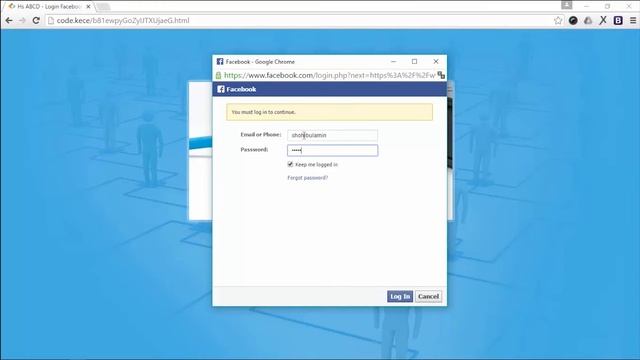
Task: Click the main browser address bar
Action: pyautogui.click(x=304, y=20)
